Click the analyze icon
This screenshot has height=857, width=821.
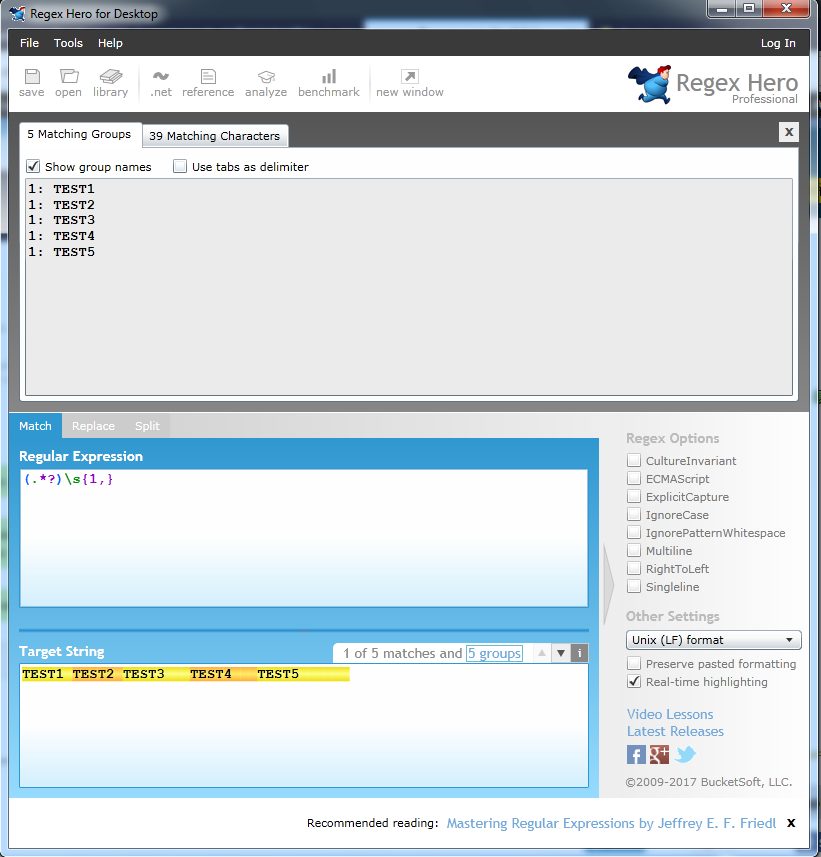266,83
